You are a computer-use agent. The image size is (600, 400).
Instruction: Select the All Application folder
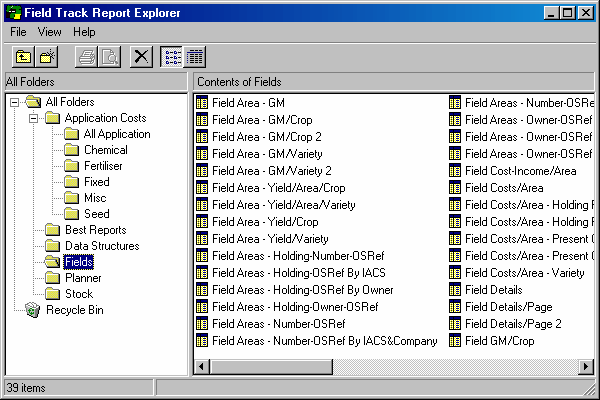117,134
